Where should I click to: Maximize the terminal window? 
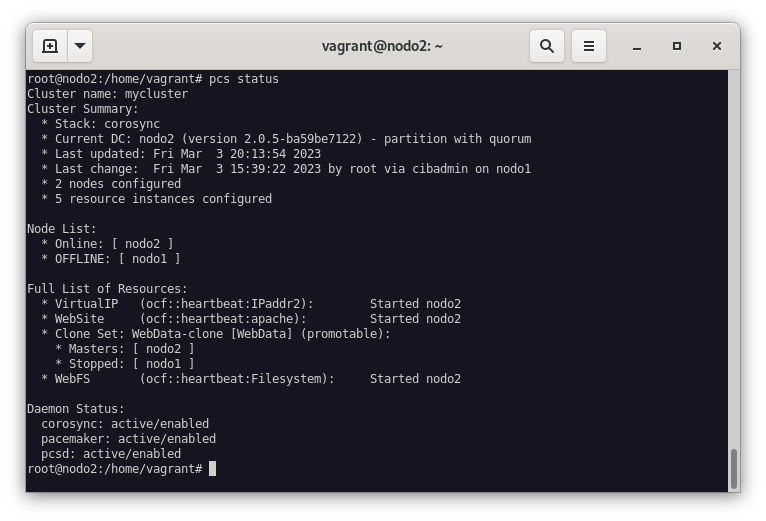click(677, 46)
